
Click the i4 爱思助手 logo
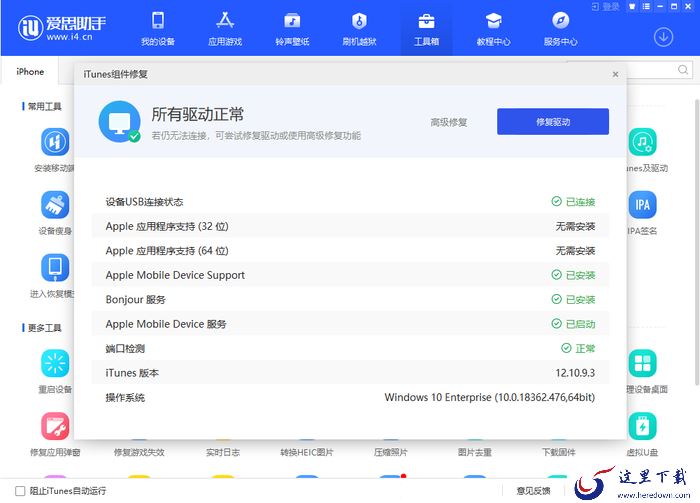[62, 28]
